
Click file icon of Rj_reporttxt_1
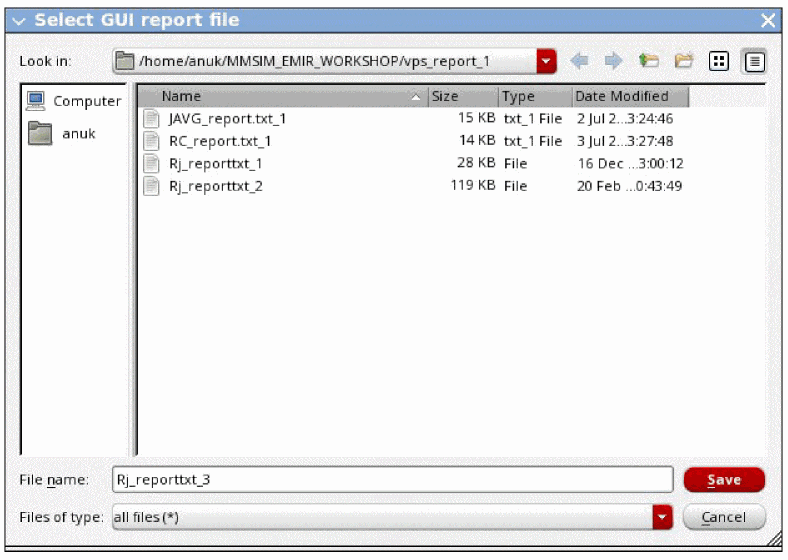tap(151, 164)
